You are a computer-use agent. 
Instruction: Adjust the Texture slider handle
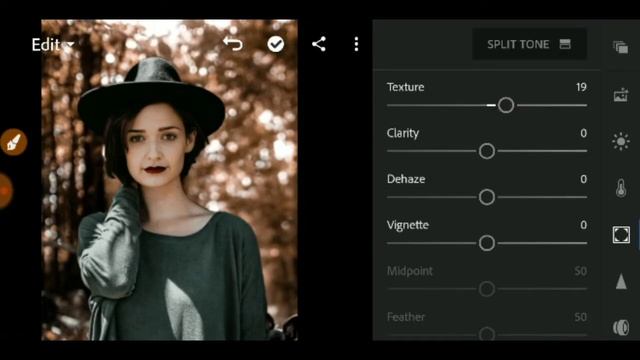click(x=506, y=105)
